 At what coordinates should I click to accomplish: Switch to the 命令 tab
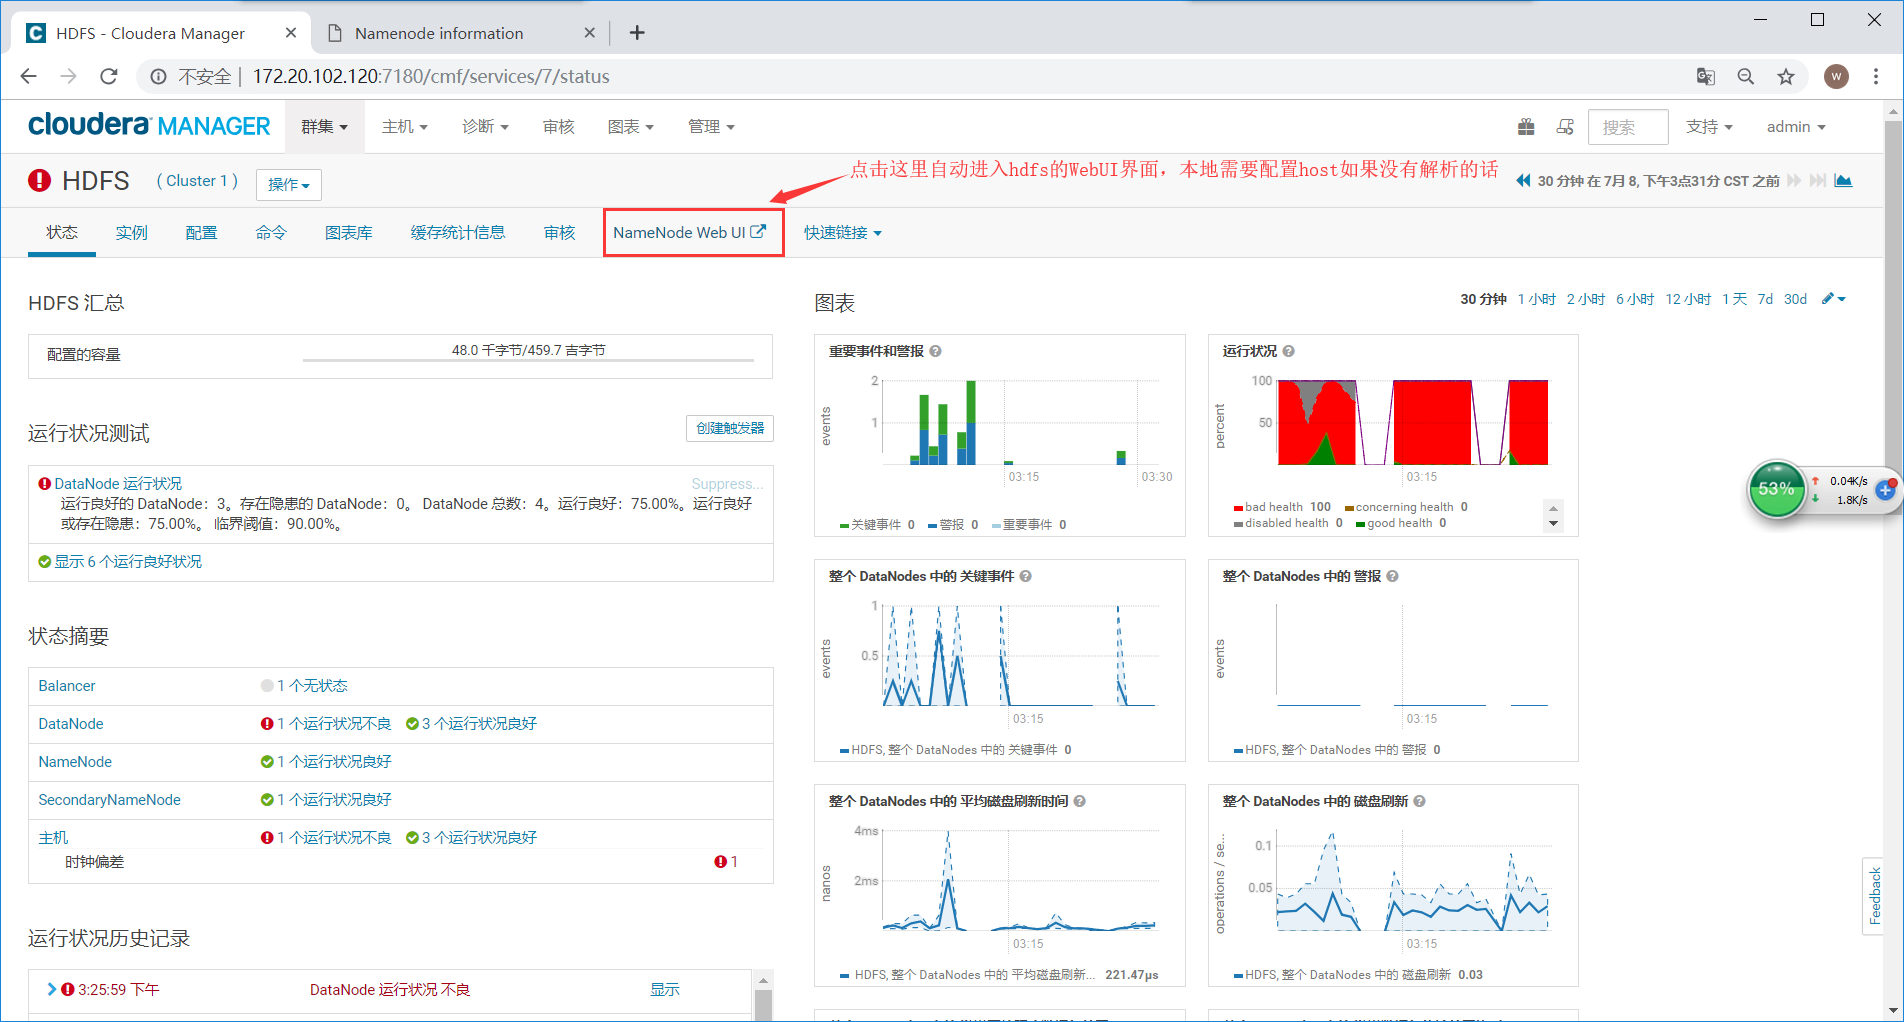tap(272, 233)
